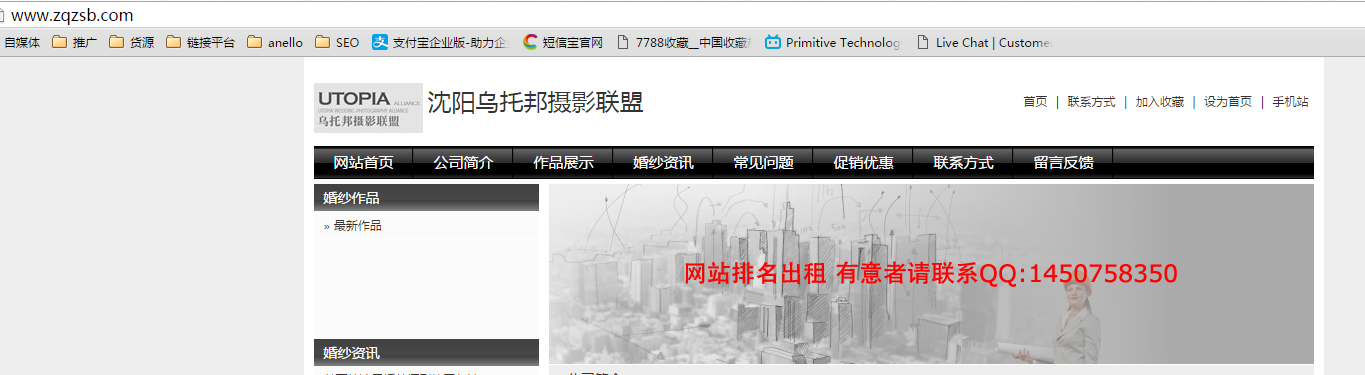Click the 加入收藏 link
Screen dimensions: 1365x375
1159,102
